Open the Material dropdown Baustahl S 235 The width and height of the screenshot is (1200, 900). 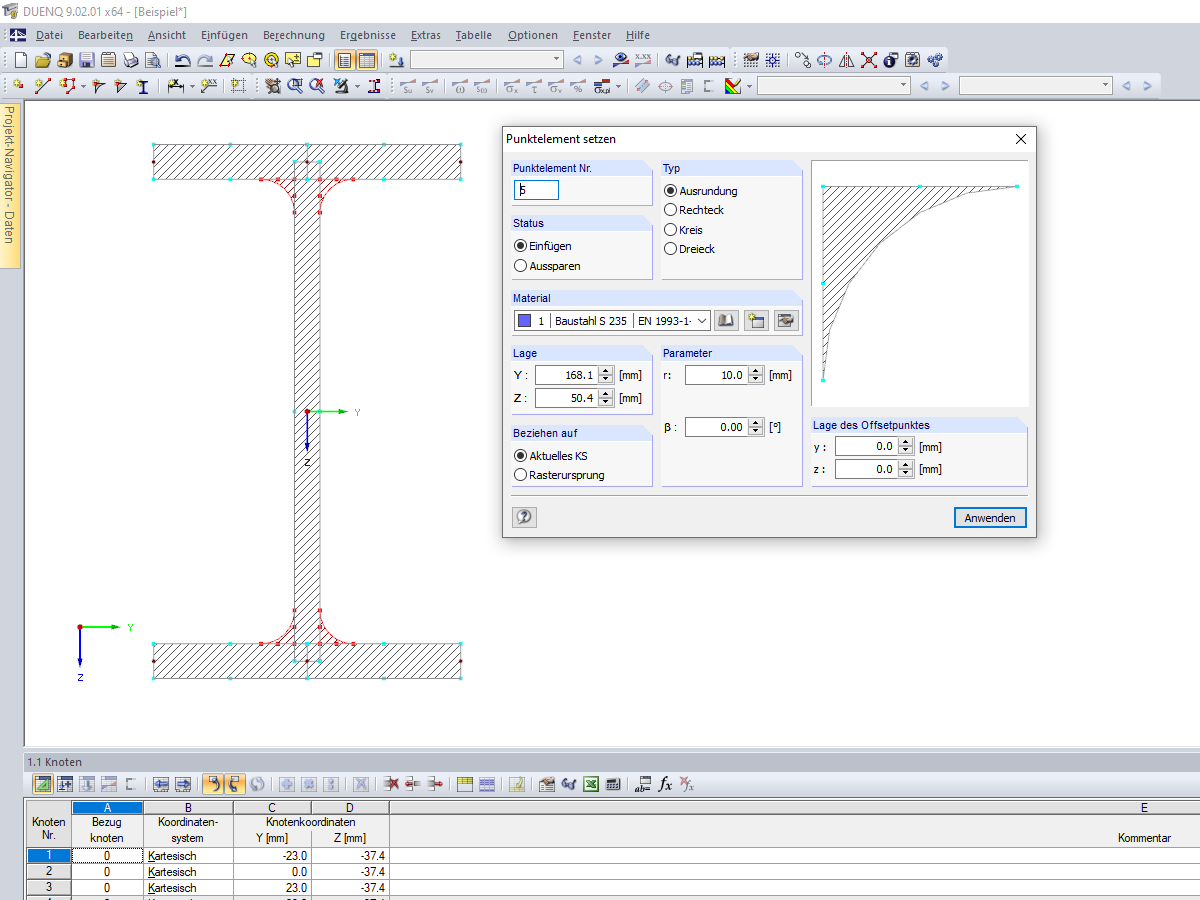(x=701, y=321)
